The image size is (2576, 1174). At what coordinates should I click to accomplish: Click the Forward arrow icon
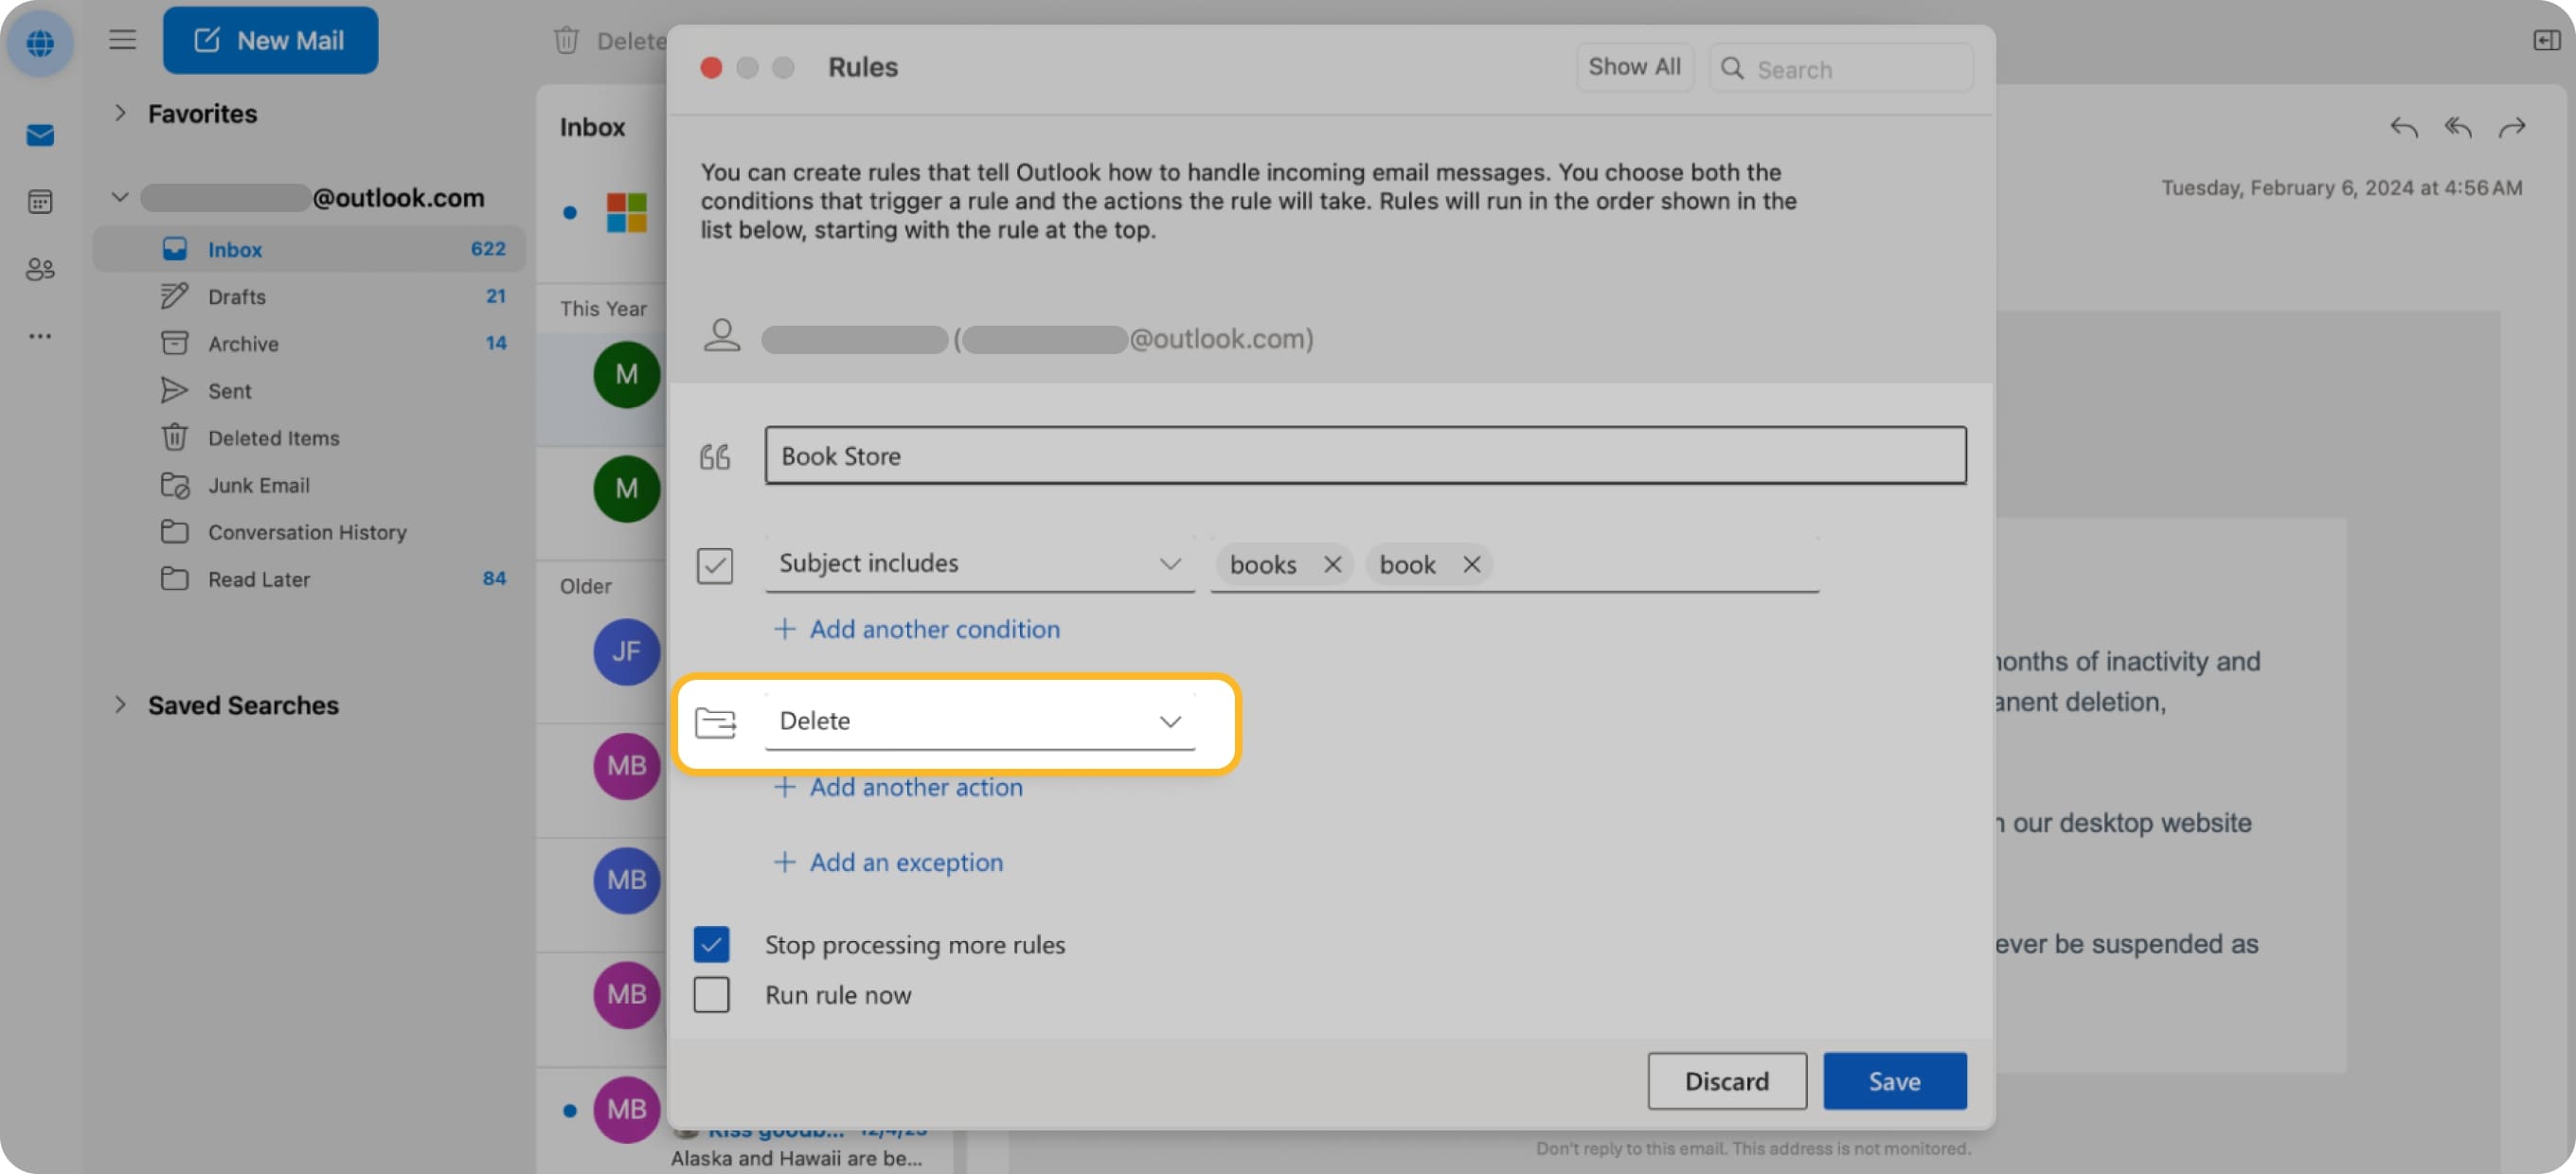pos(2513,127)
